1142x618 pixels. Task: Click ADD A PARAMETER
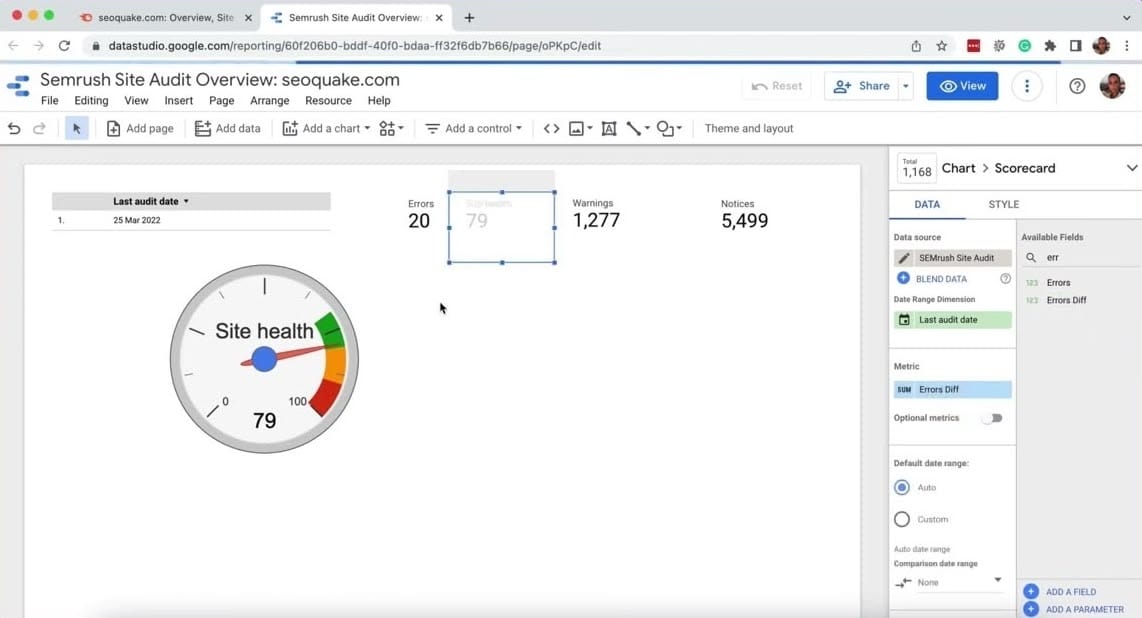[x=1074, y=609]
